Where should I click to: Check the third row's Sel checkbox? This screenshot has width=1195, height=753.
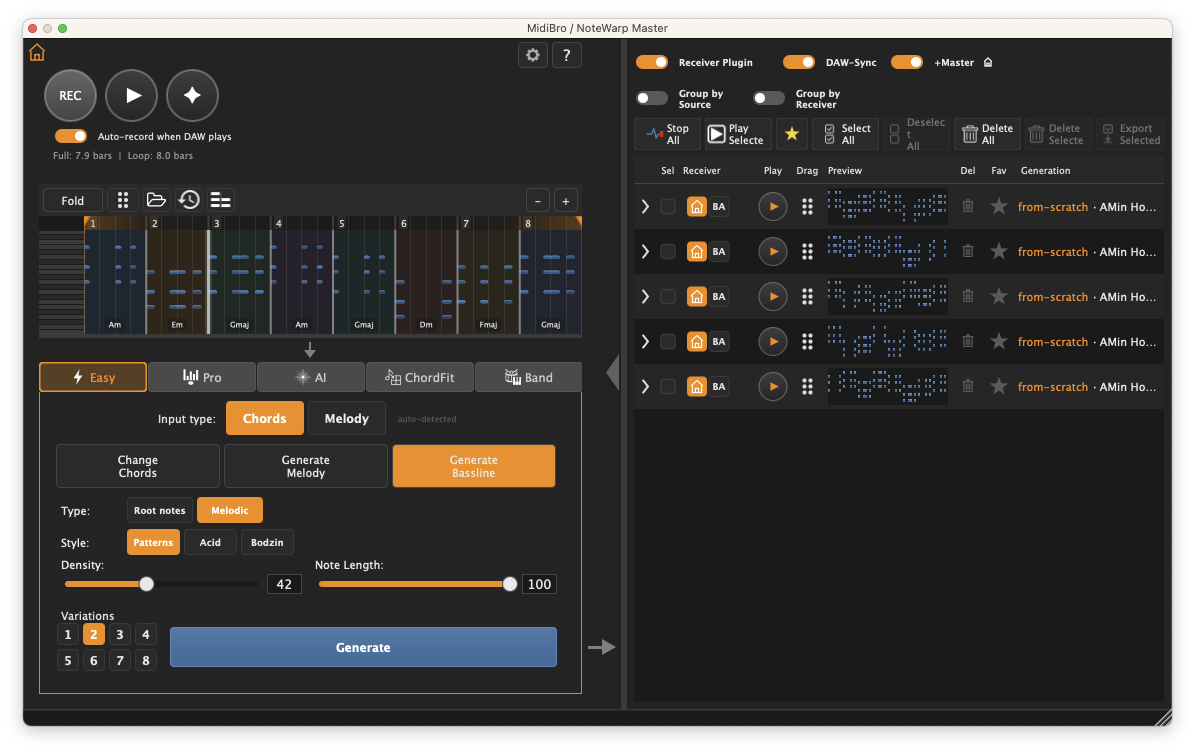[x=668, y=296]
